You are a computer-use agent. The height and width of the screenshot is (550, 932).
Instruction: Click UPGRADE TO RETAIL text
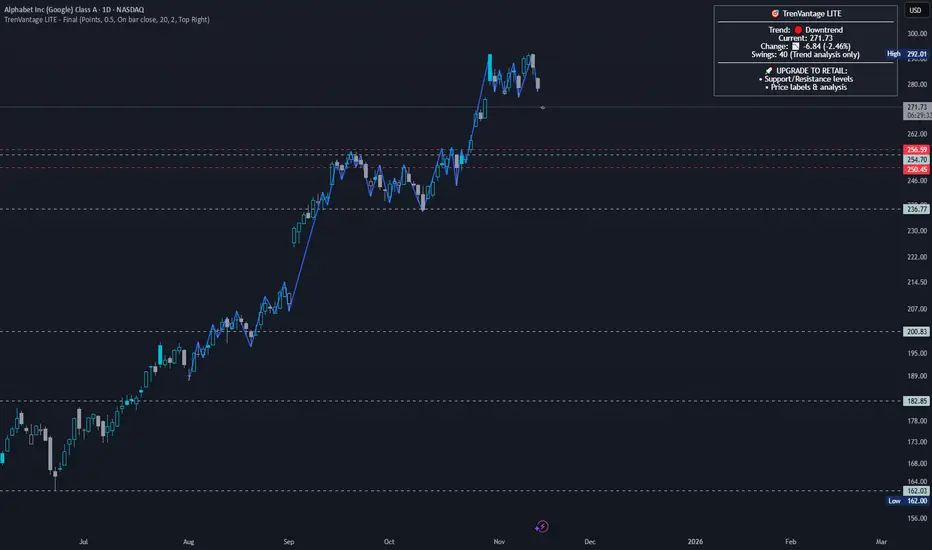[x=811, y=71]
